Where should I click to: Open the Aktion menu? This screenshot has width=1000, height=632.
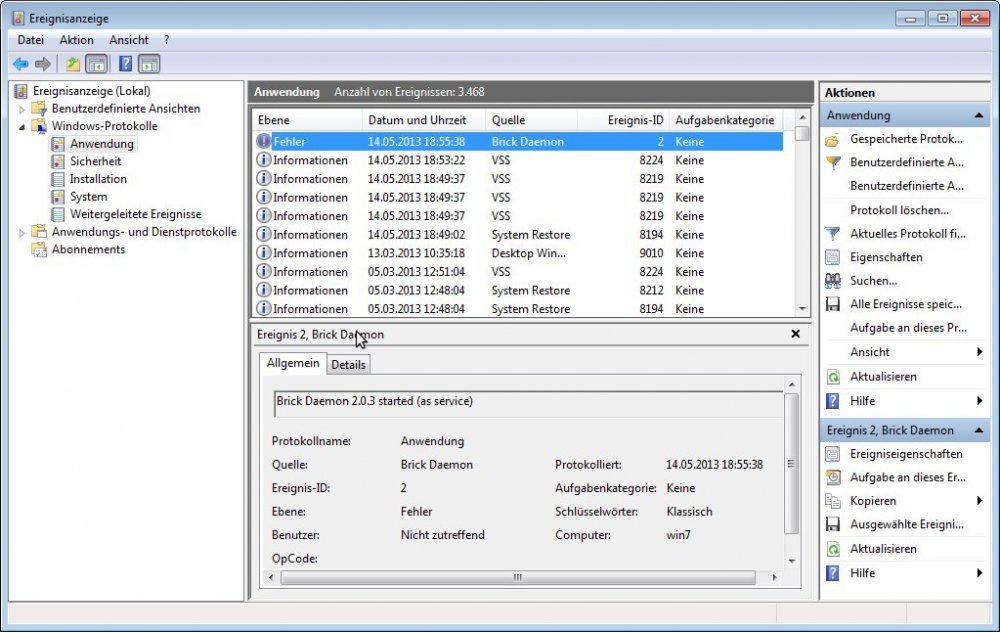(x=76, y=40)
